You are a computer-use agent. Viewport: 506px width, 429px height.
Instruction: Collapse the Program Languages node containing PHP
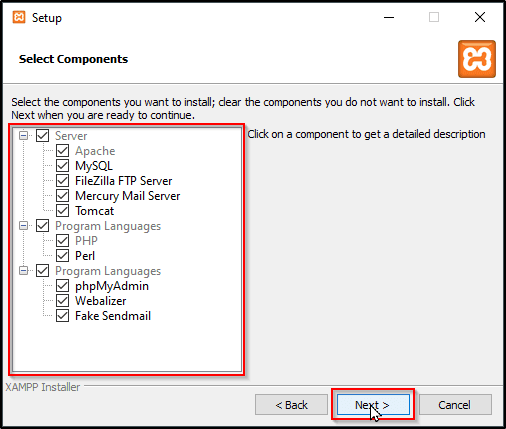(23, 226)
